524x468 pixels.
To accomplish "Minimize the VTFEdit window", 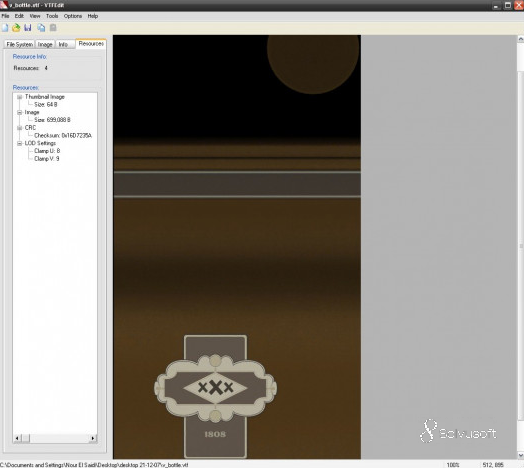I will click(496, 5).
